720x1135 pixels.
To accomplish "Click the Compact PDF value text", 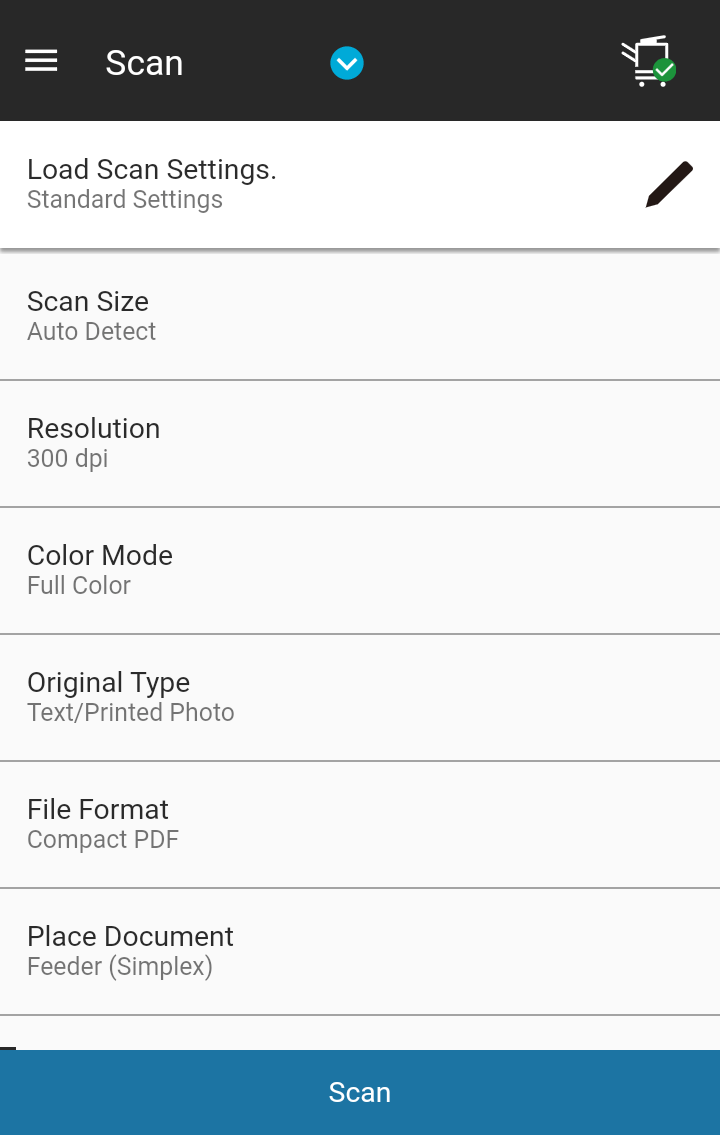I will click(x=103, y=840).
